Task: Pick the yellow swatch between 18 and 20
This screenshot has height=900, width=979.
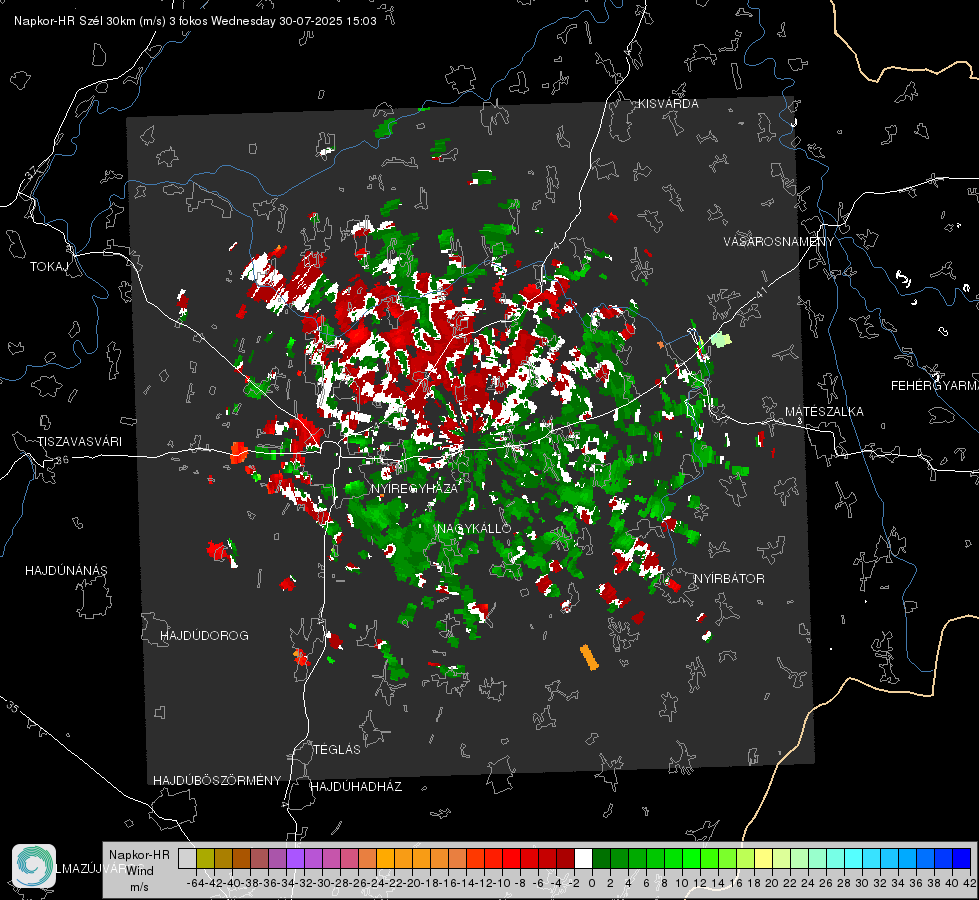Action: point(763,858)
